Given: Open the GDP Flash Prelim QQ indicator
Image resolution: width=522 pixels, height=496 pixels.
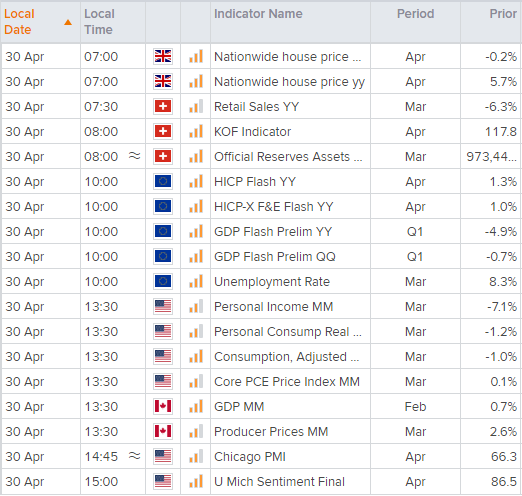Looking at the screenshot, I should [x=275, y=257].
